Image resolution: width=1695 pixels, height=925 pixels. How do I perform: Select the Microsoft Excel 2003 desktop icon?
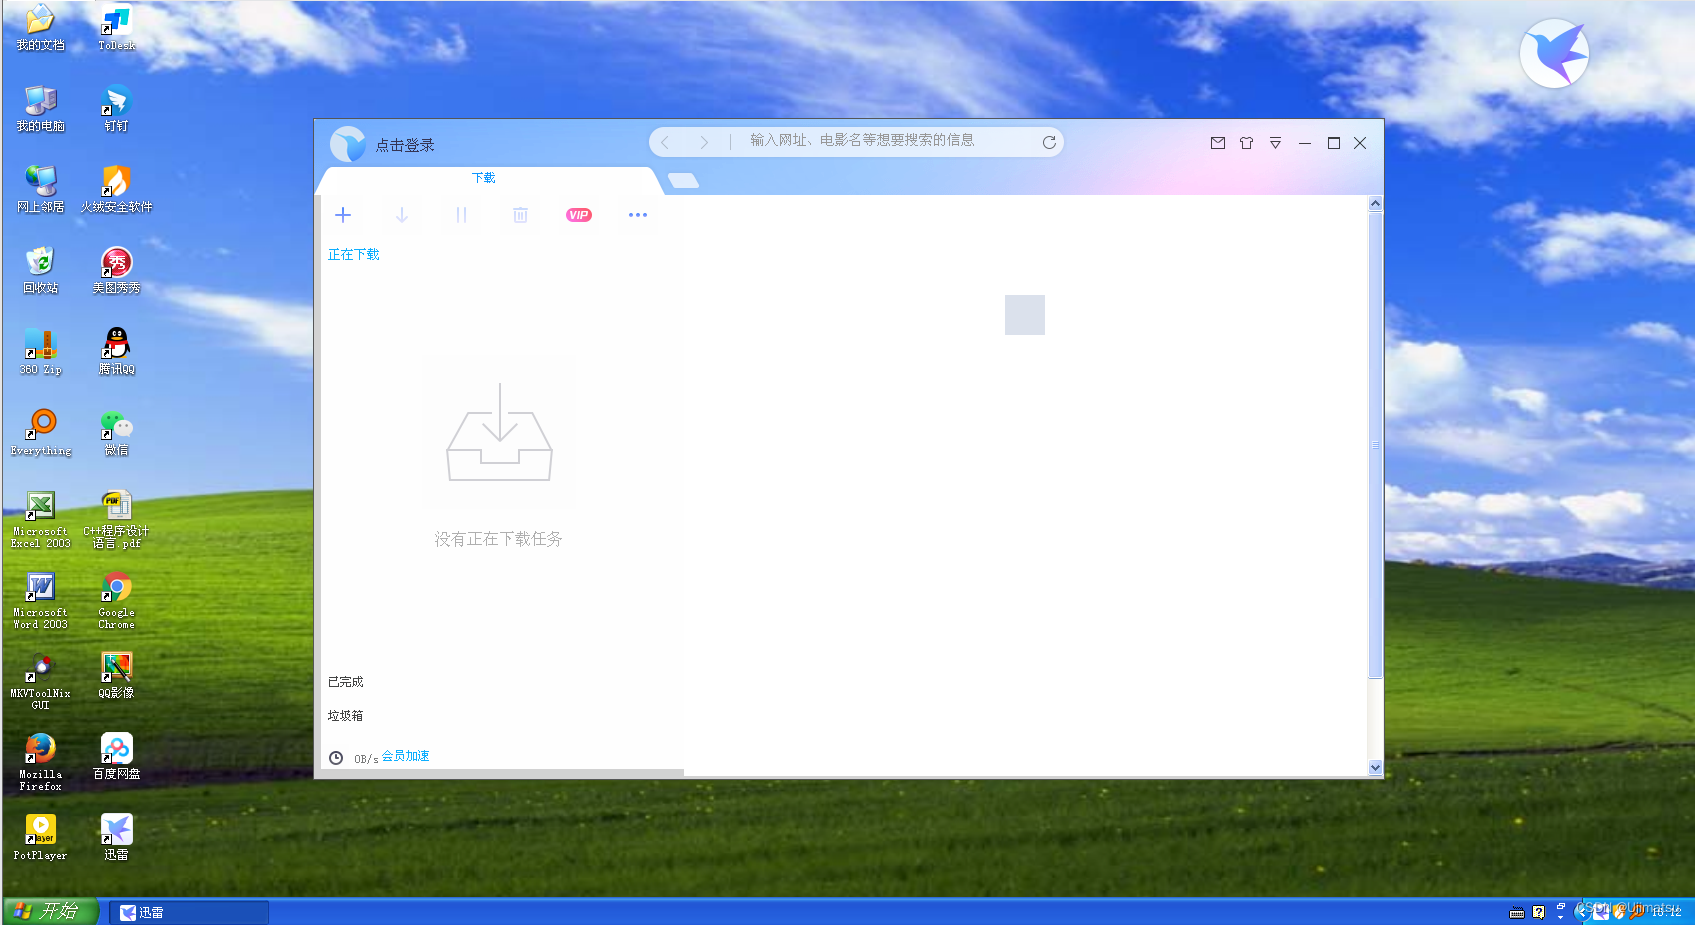[x=40, y=519]
